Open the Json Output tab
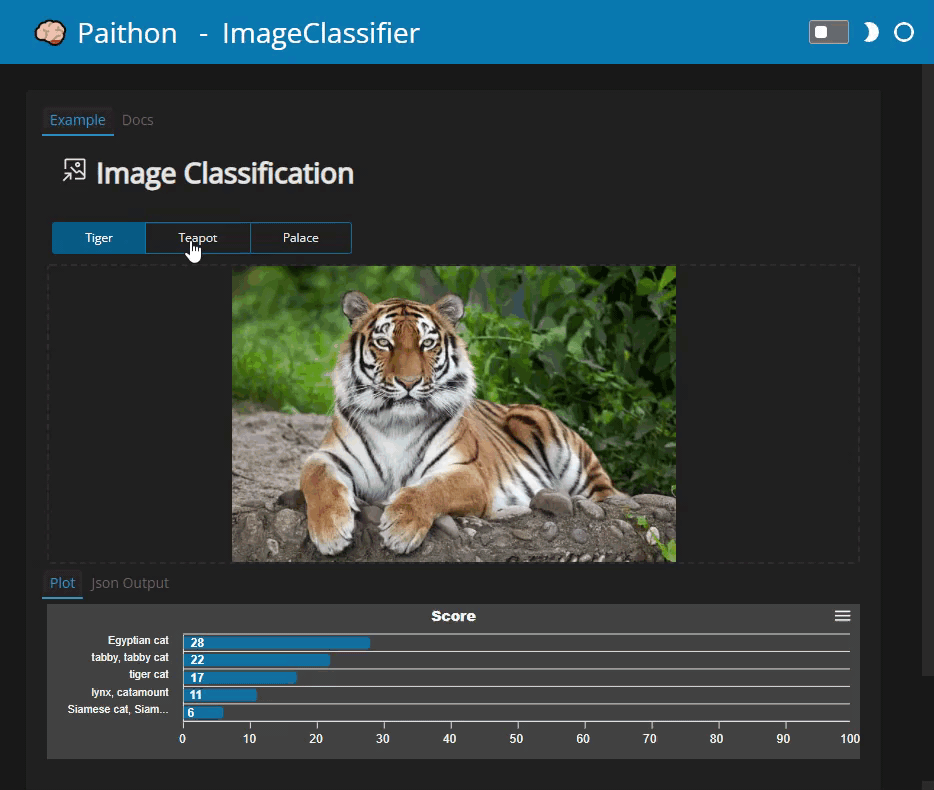Screen dimensions: 934x790 [129, 583]
